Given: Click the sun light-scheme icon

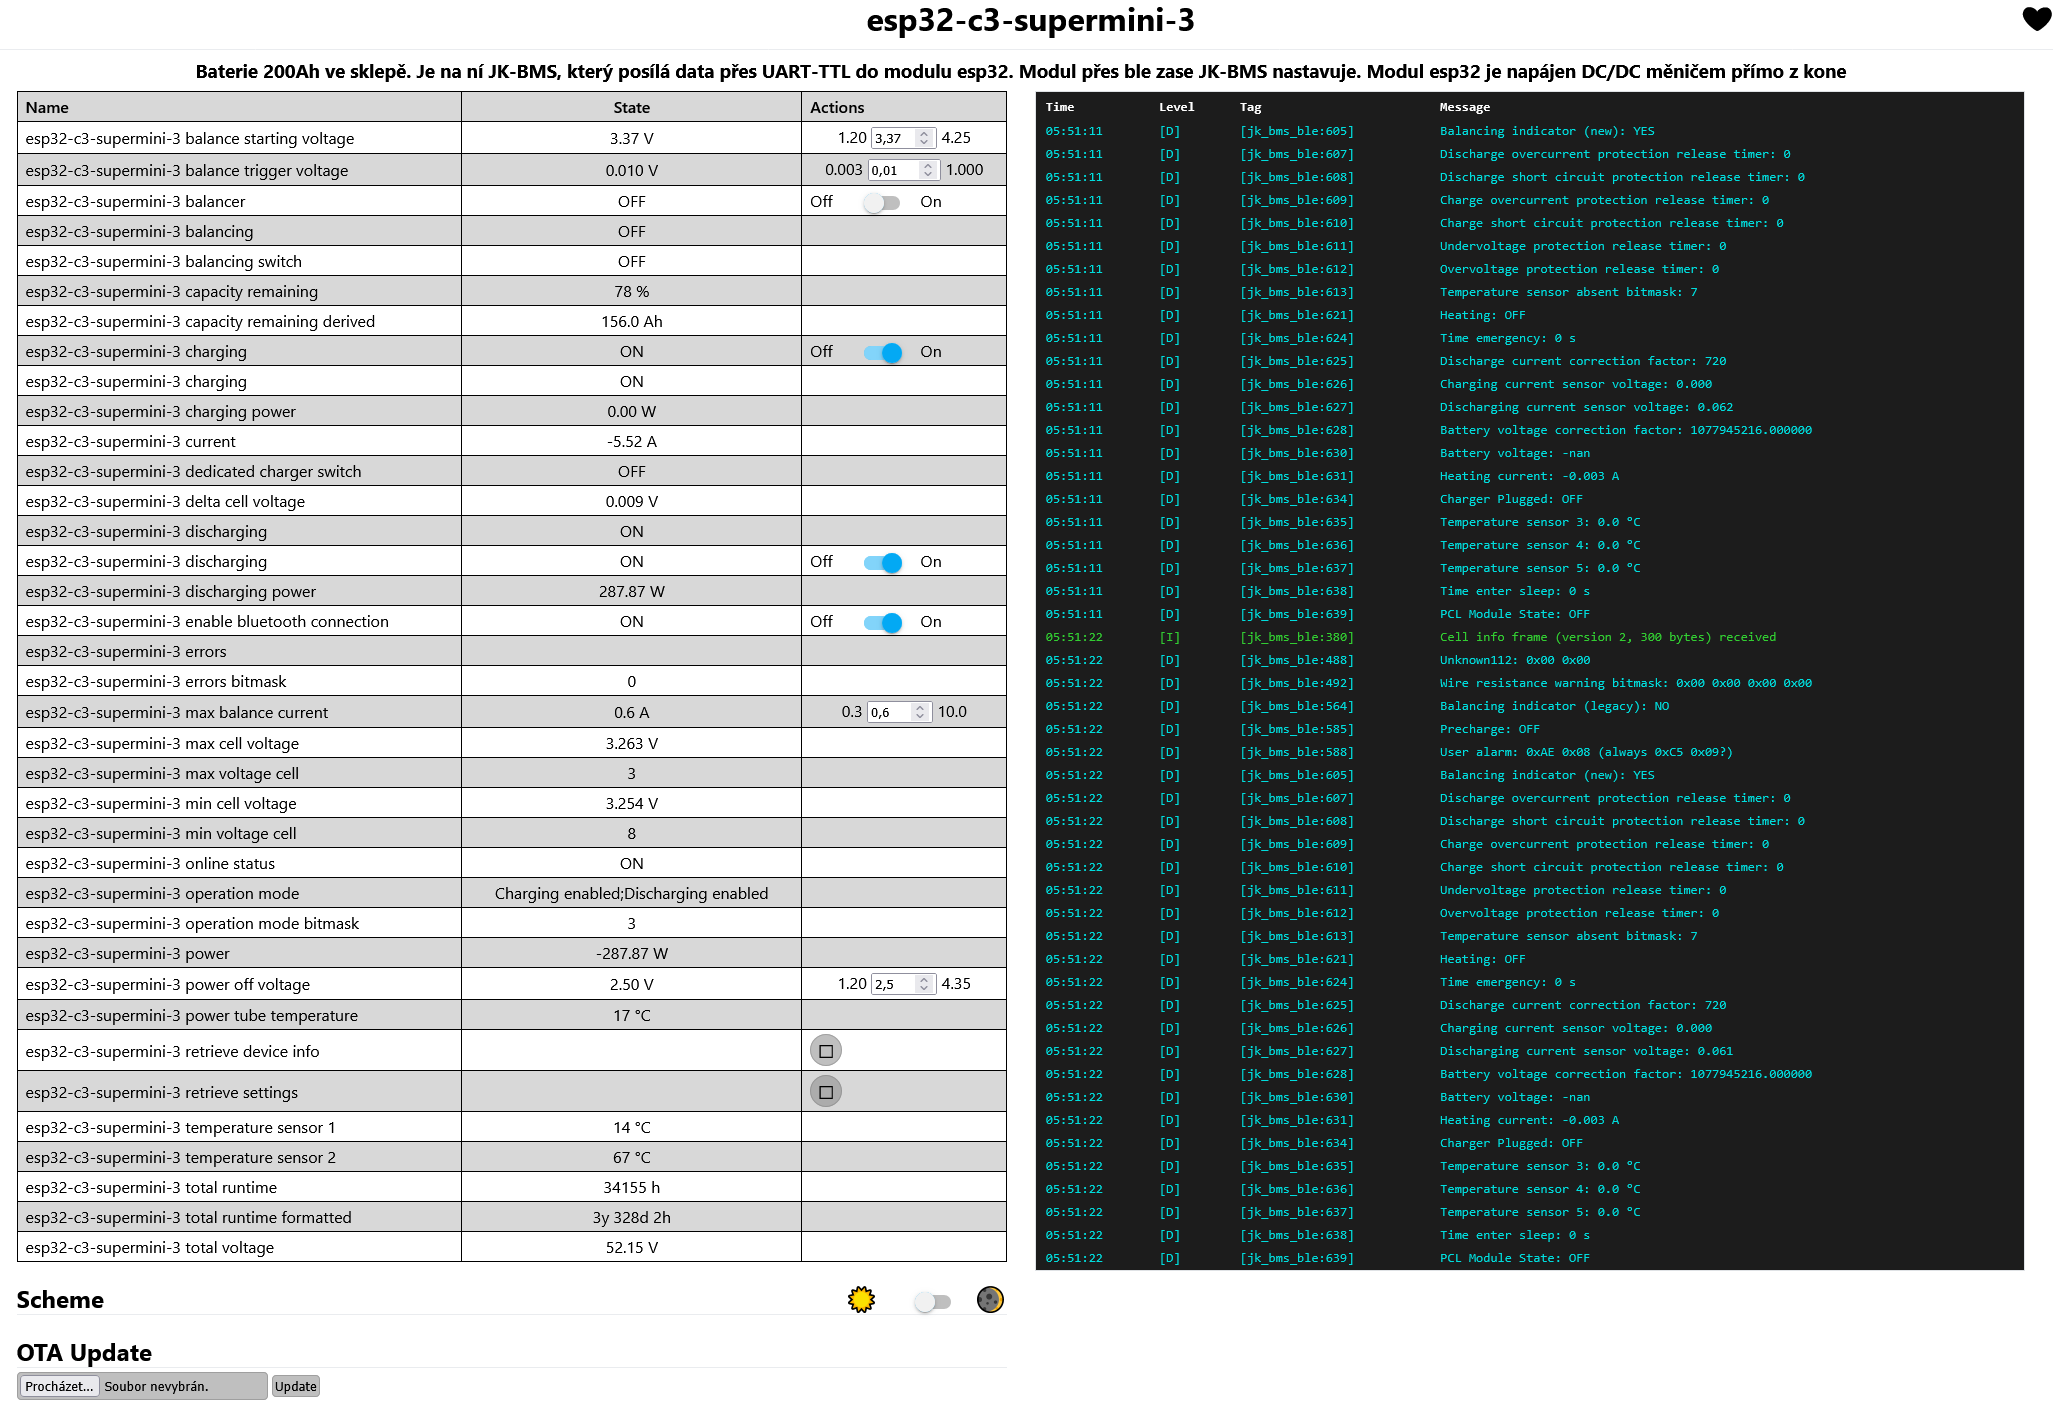Looking at the screenshot, I should pos(861,1299).
